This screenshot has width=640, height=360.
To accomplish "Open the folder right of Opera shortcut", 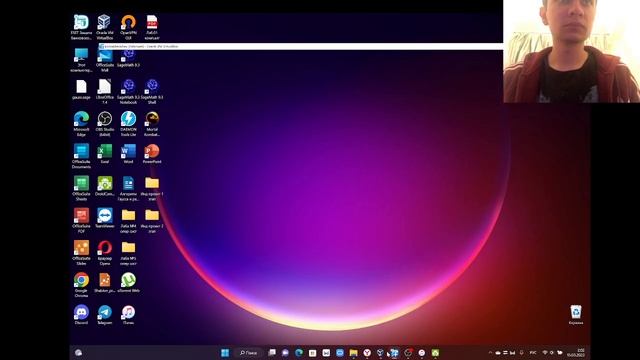I will [128, 253].
